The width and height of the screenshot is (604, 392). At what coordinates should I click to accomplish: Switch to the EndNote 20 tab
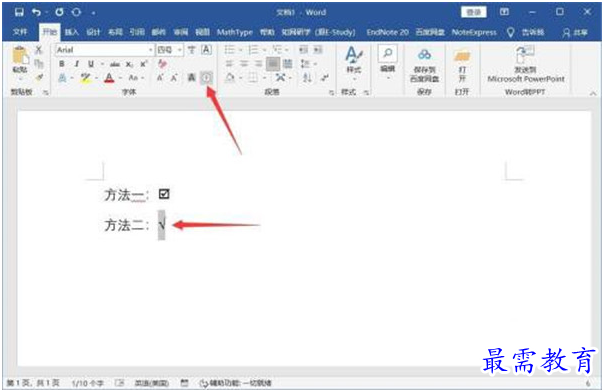(x=388, y=32)
